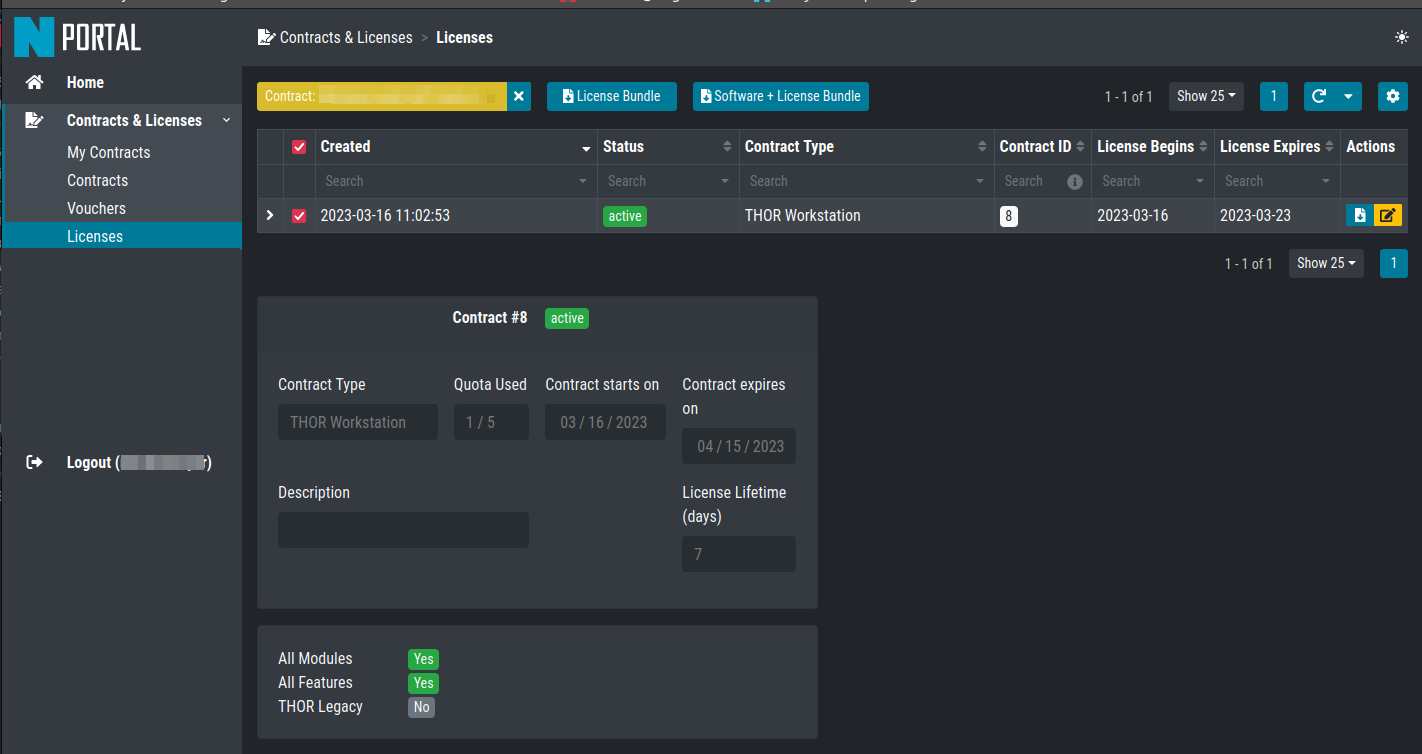
Task: Download license icon in Actions column
Action: [1360, 215]
